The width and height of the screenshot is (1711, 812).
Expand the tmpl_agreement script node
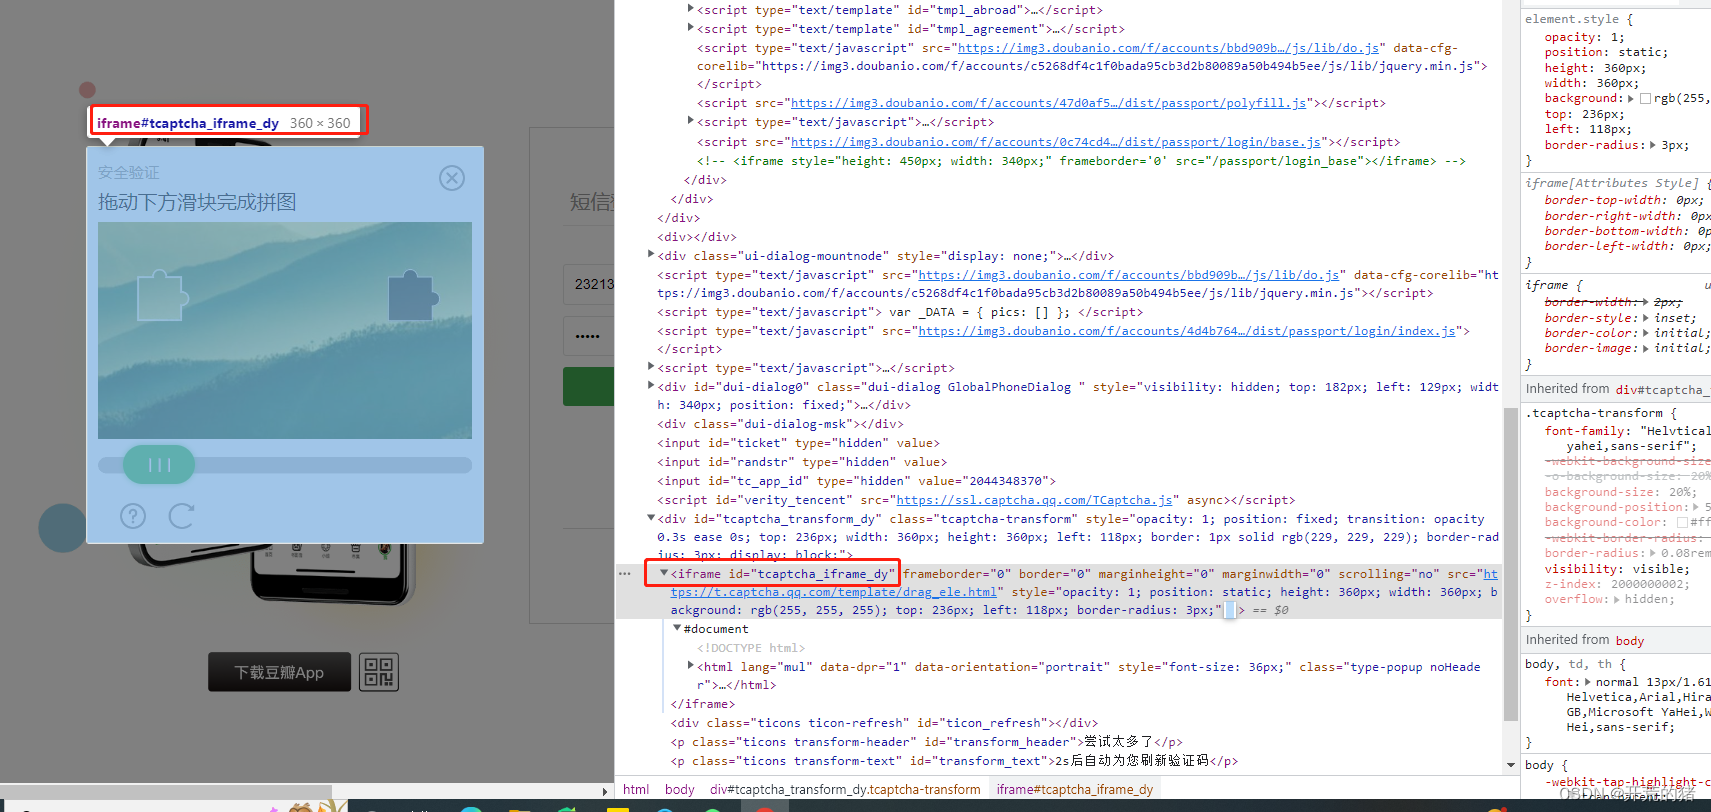[x=690, y=28]
